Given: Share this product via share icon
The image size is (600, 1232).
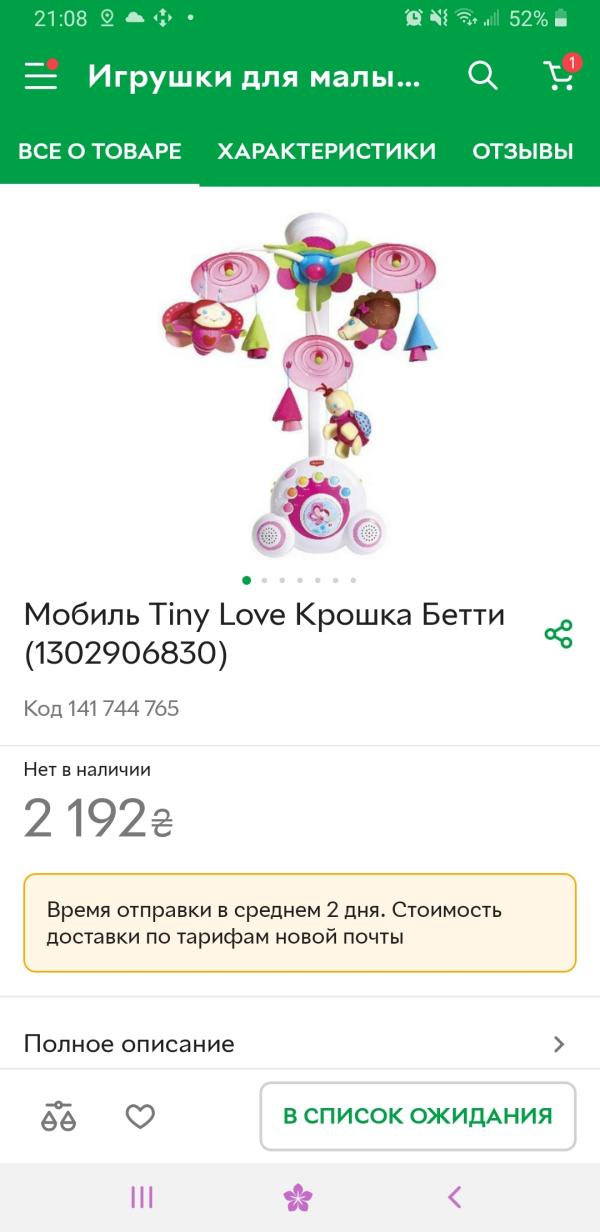Looking at the screenshot, I should tap(558, 634).
